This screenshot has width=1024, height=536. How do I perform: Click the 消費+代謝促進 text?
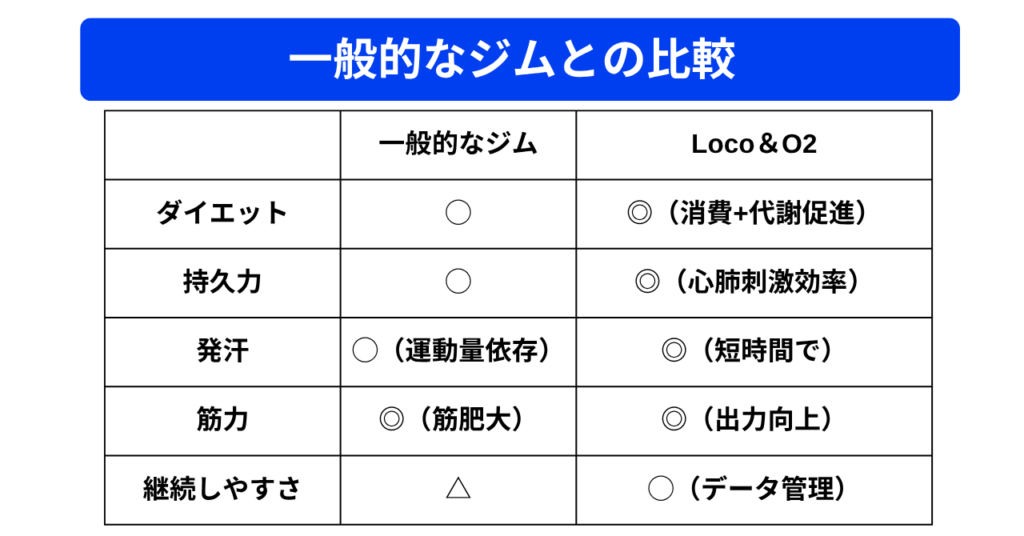point(767,213)
